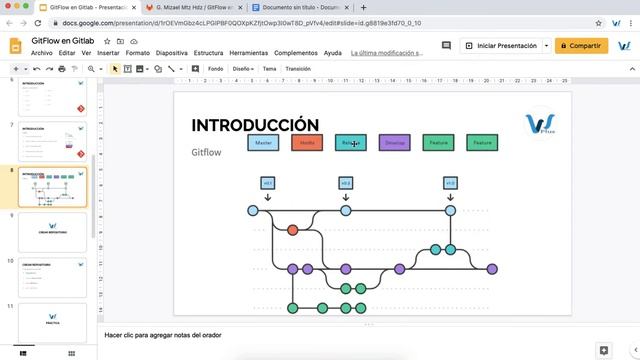Go back in browser history
Image resolution: width=640 pixels, height=360 pixels.
tap(10, 23)
